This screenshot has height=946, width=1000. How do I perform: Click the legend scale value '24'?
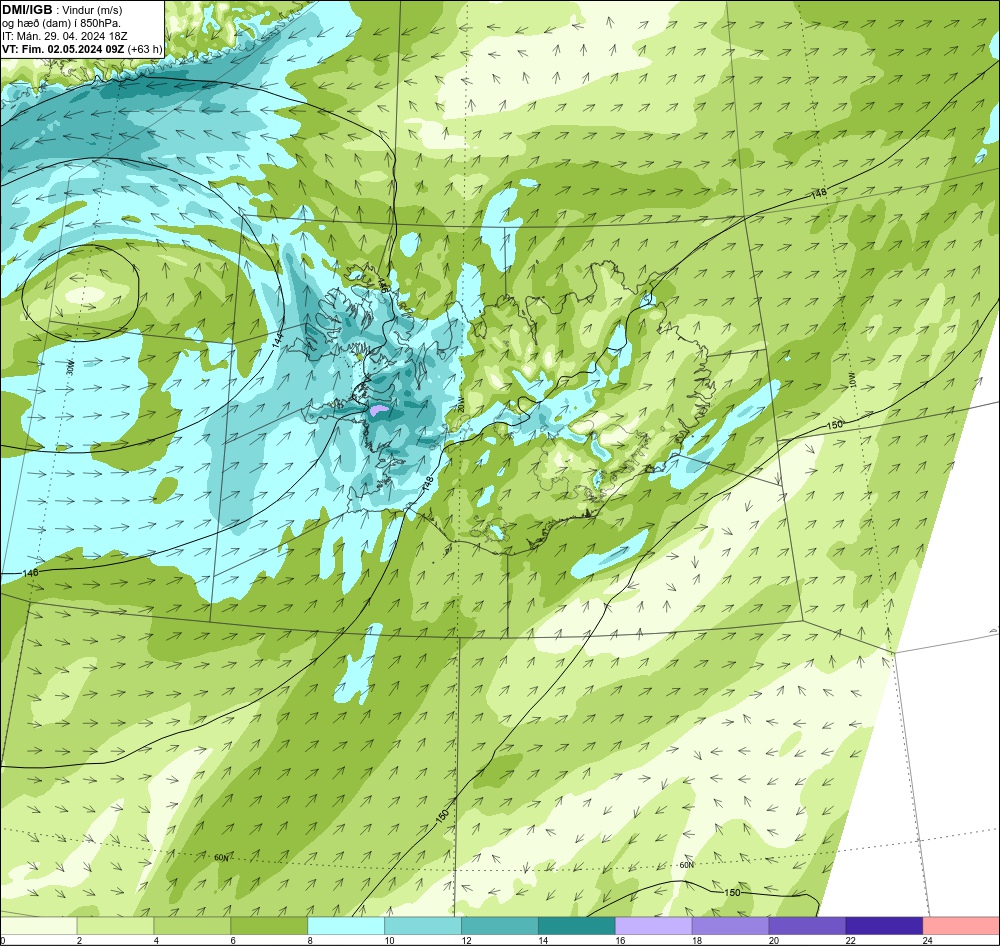(927, 940)
